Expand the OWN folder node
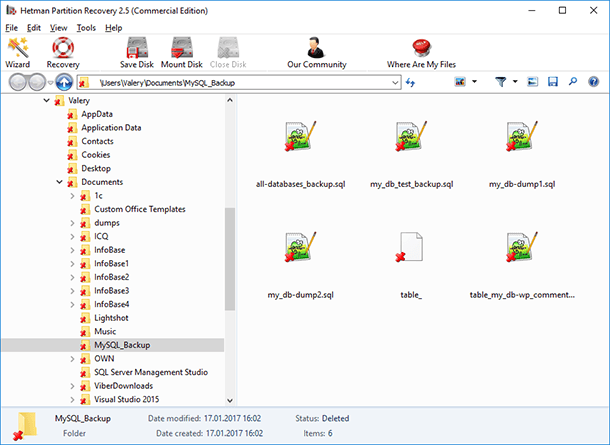This screenshot has height=445, width=610. pyautogui.click(x=72, y=359)
